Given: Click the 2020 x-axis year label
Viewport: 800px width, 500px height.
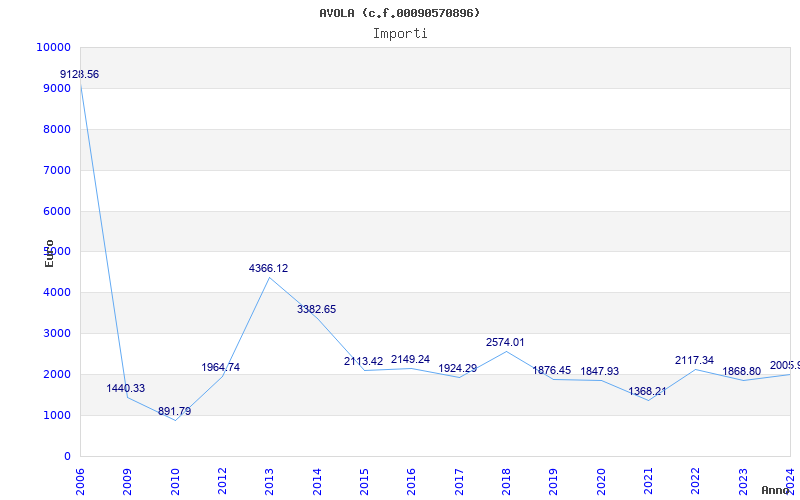Looking at the screenshot, I should (601, 482).
